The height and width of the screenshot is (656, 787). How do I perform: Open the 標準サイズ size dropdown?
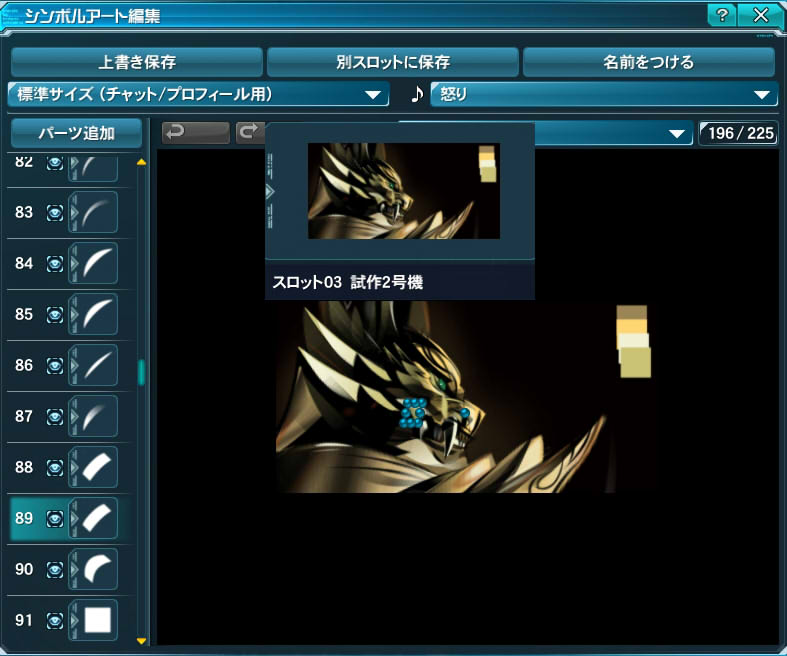[199, 94]
